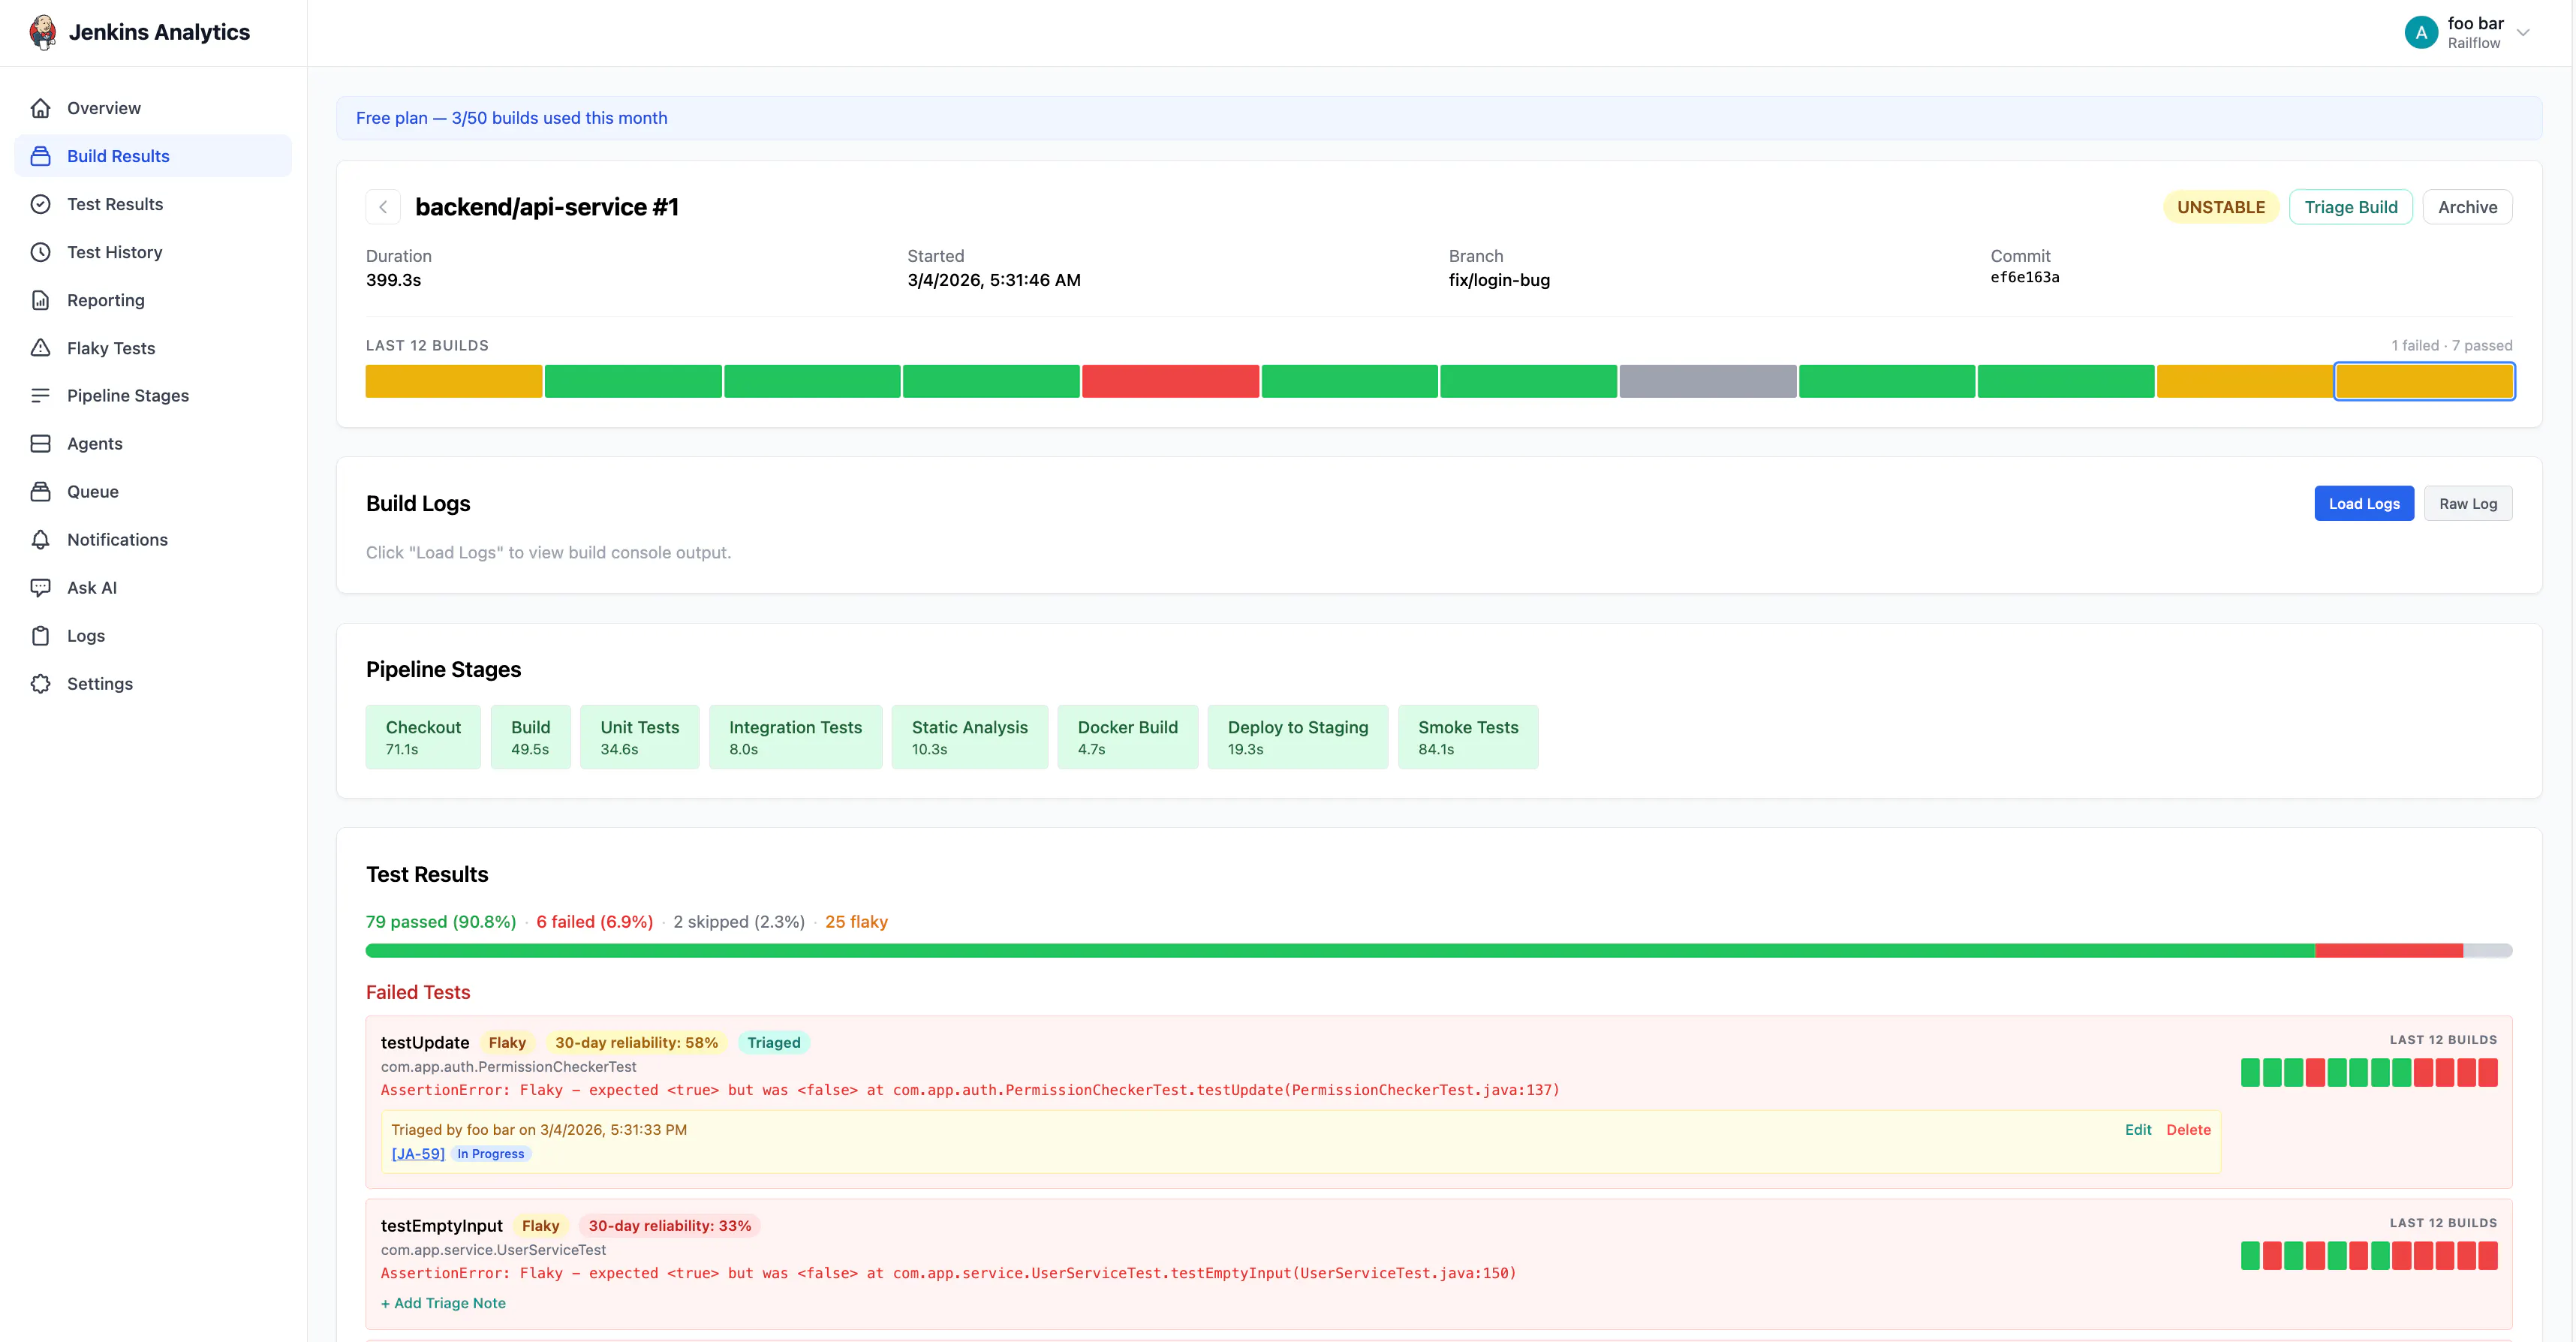Viewport: 2576px width, 1342px height.
Task: Click the Jenkins mascot logo icon
Action: [x=42, y=32]
